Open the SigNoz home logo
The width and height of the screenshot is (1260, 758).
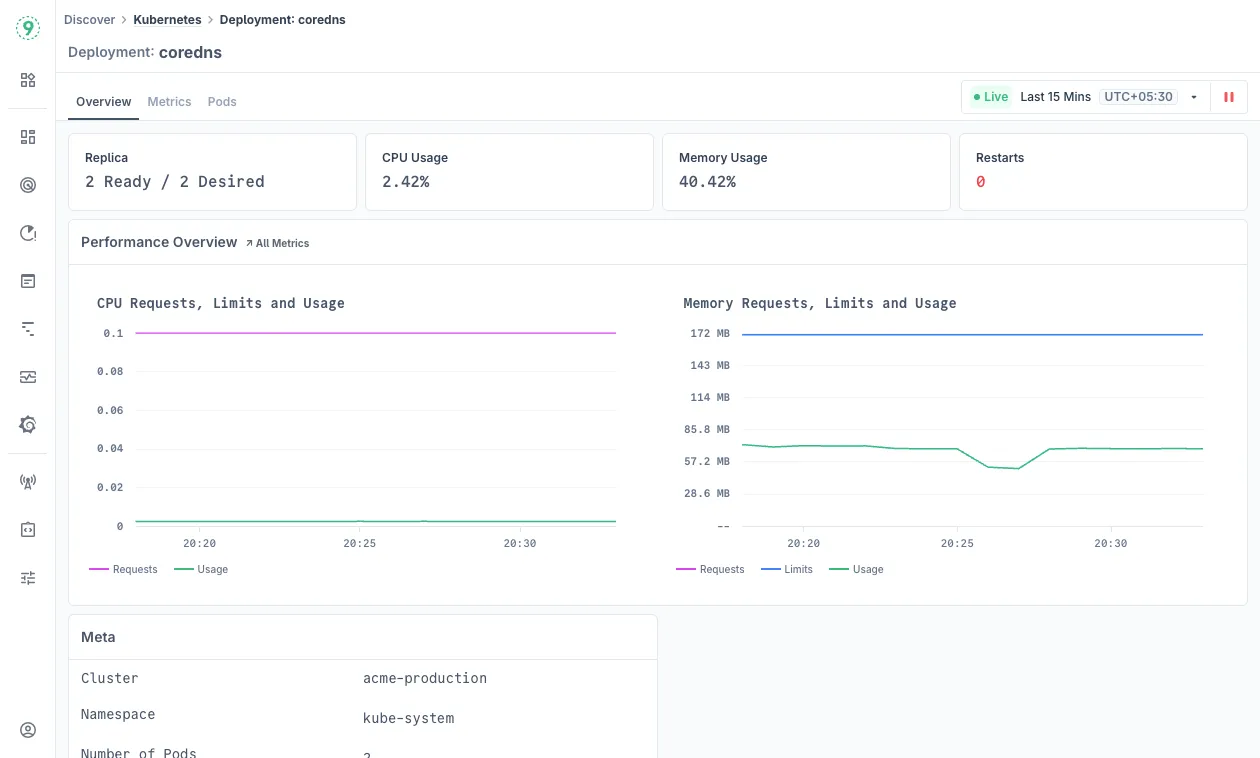27,27
